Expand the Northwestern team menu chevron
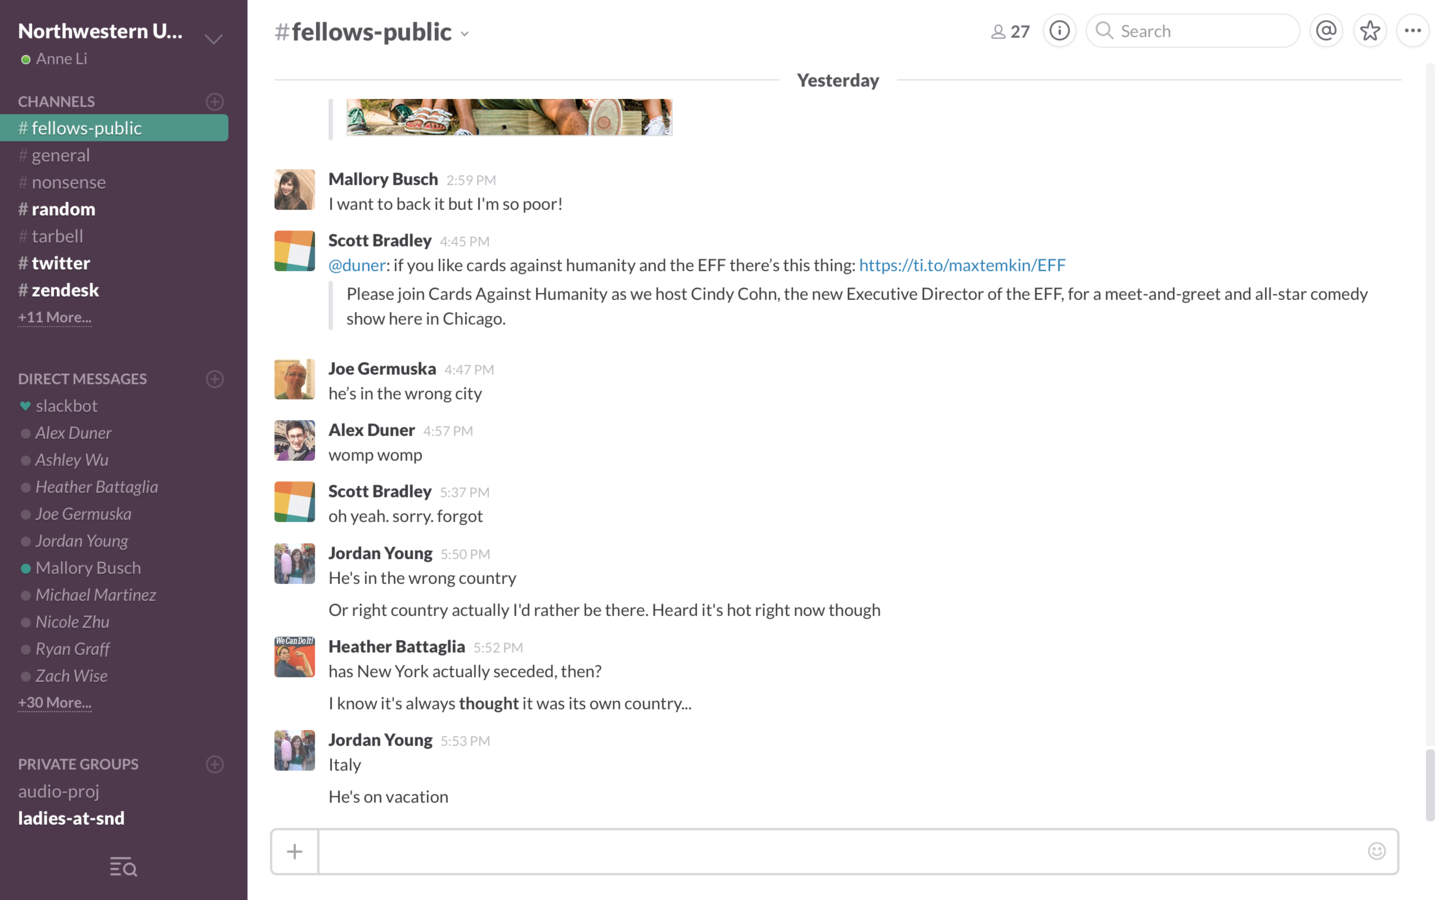This screenshot has width=1440, height=900. (213, 40)
